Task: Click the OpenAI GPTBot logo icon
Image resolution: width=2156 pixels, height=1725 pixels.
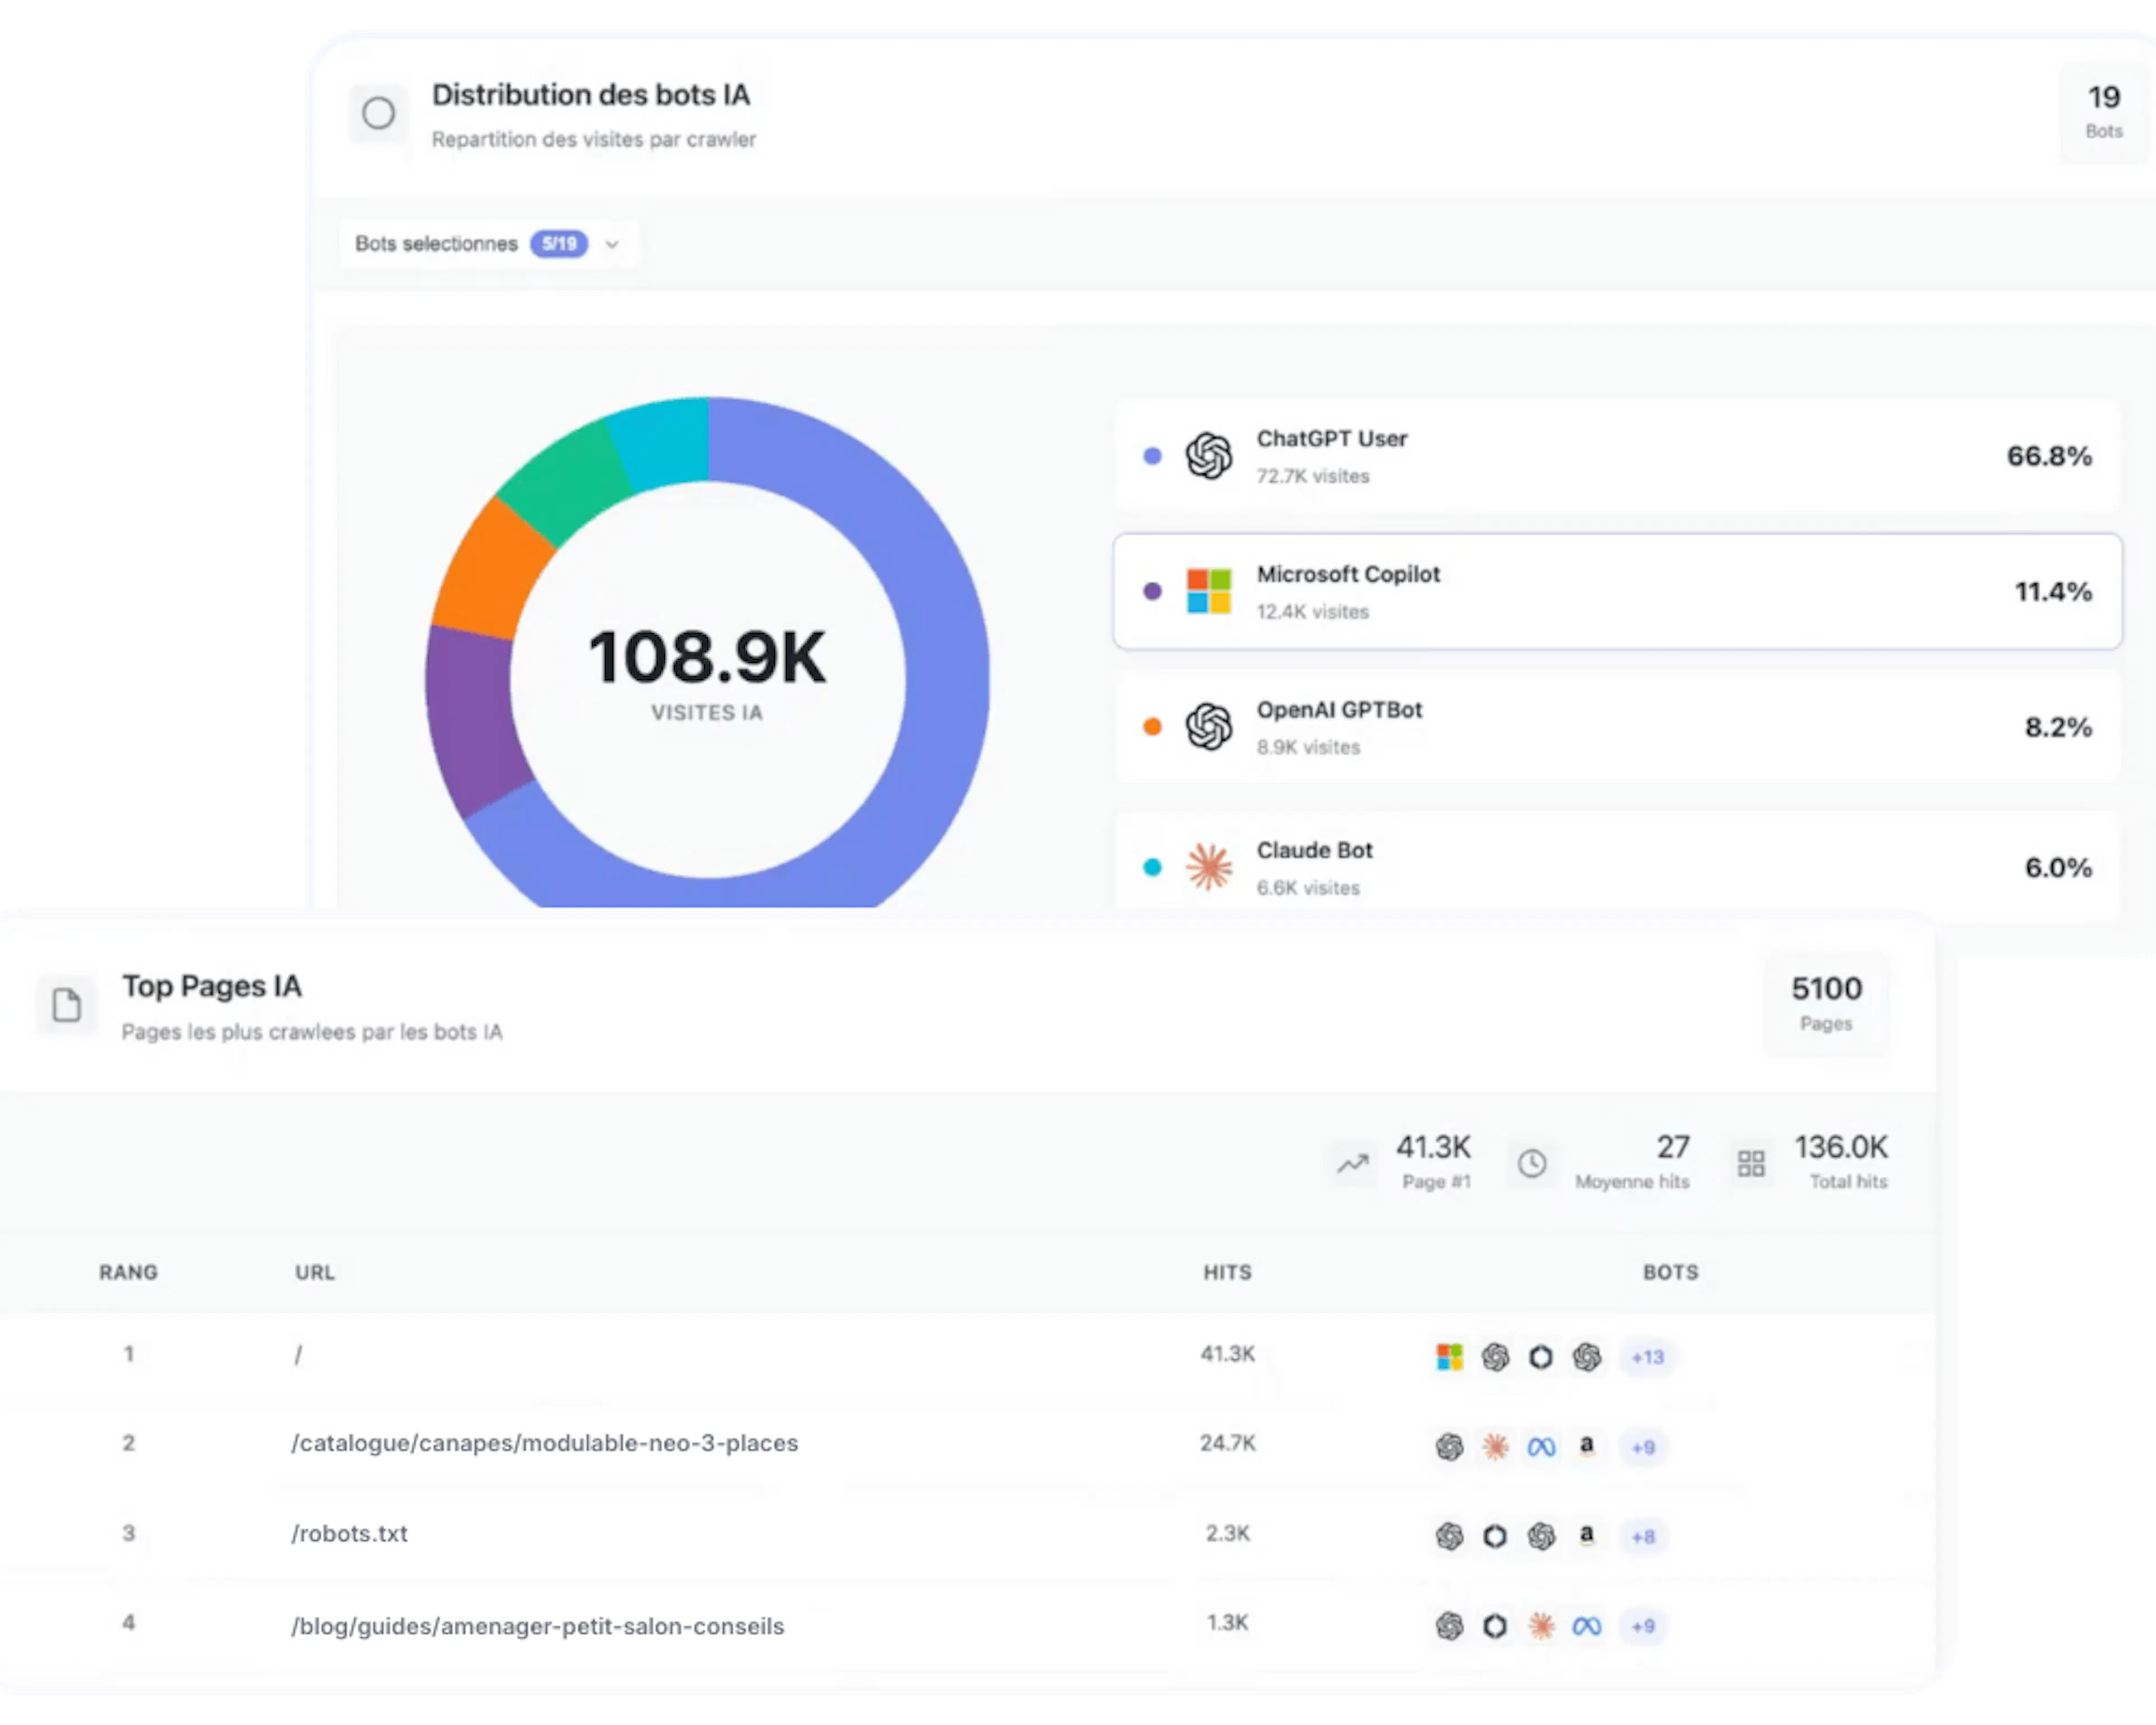Action: pos(1208,728)
